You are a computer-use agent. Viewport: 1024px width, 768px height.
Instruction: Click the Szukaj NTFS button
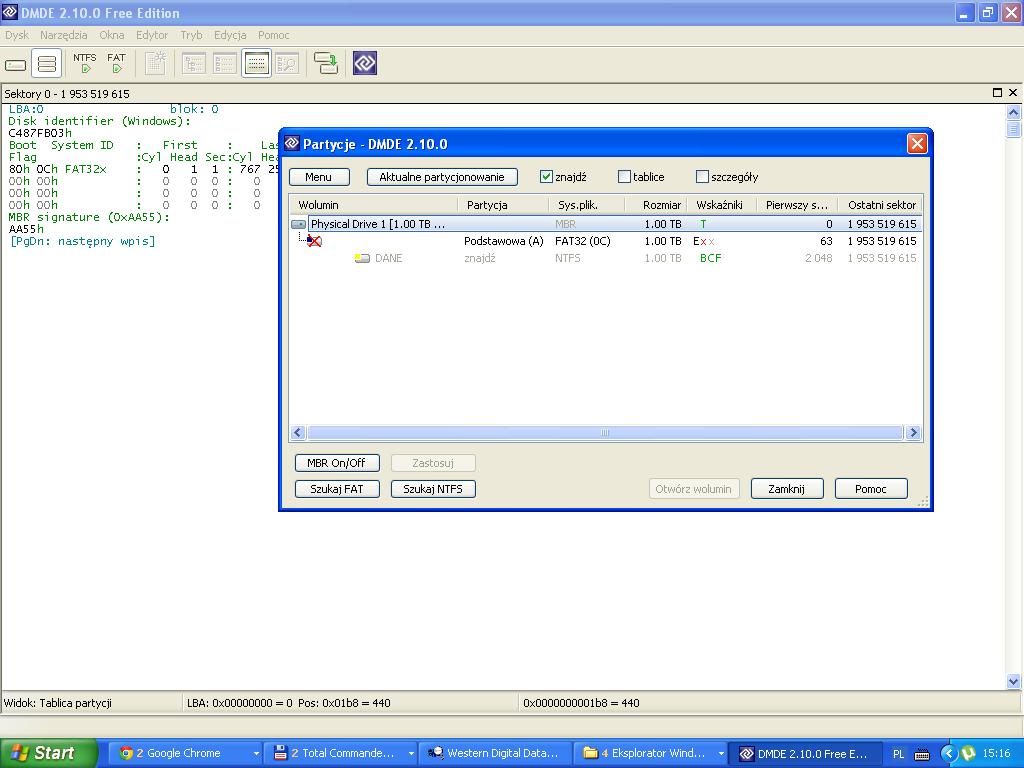[x=433, y=488]
